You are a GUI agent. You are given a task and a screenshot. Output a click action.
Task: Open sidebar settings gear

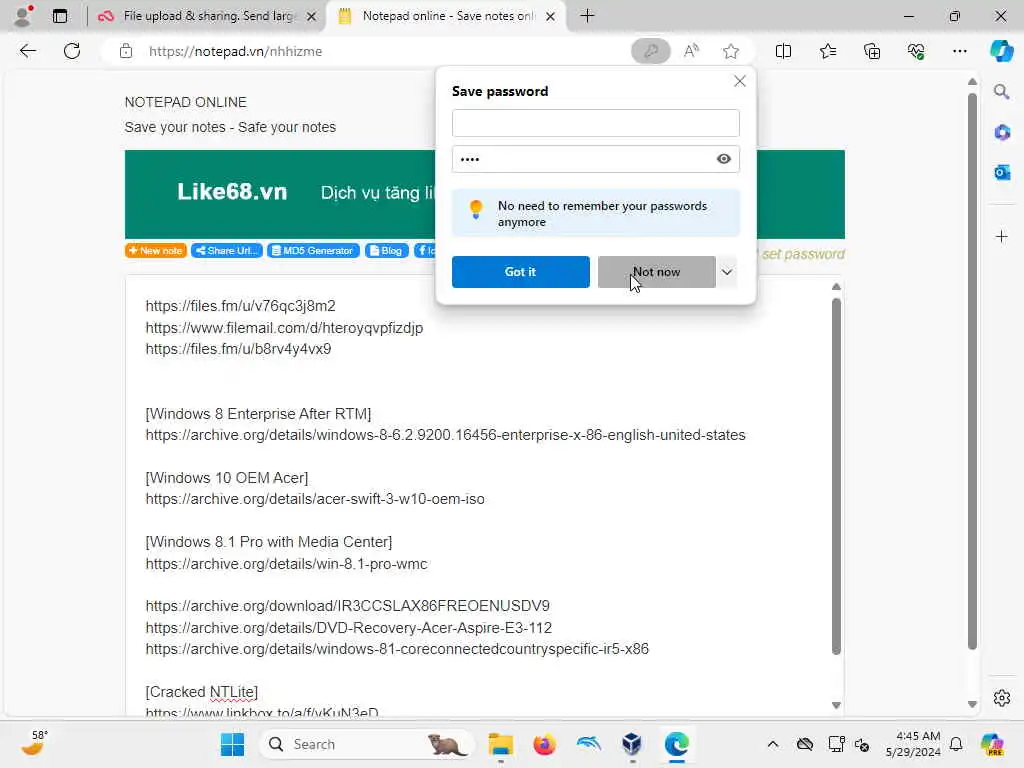pos(1001,698)
